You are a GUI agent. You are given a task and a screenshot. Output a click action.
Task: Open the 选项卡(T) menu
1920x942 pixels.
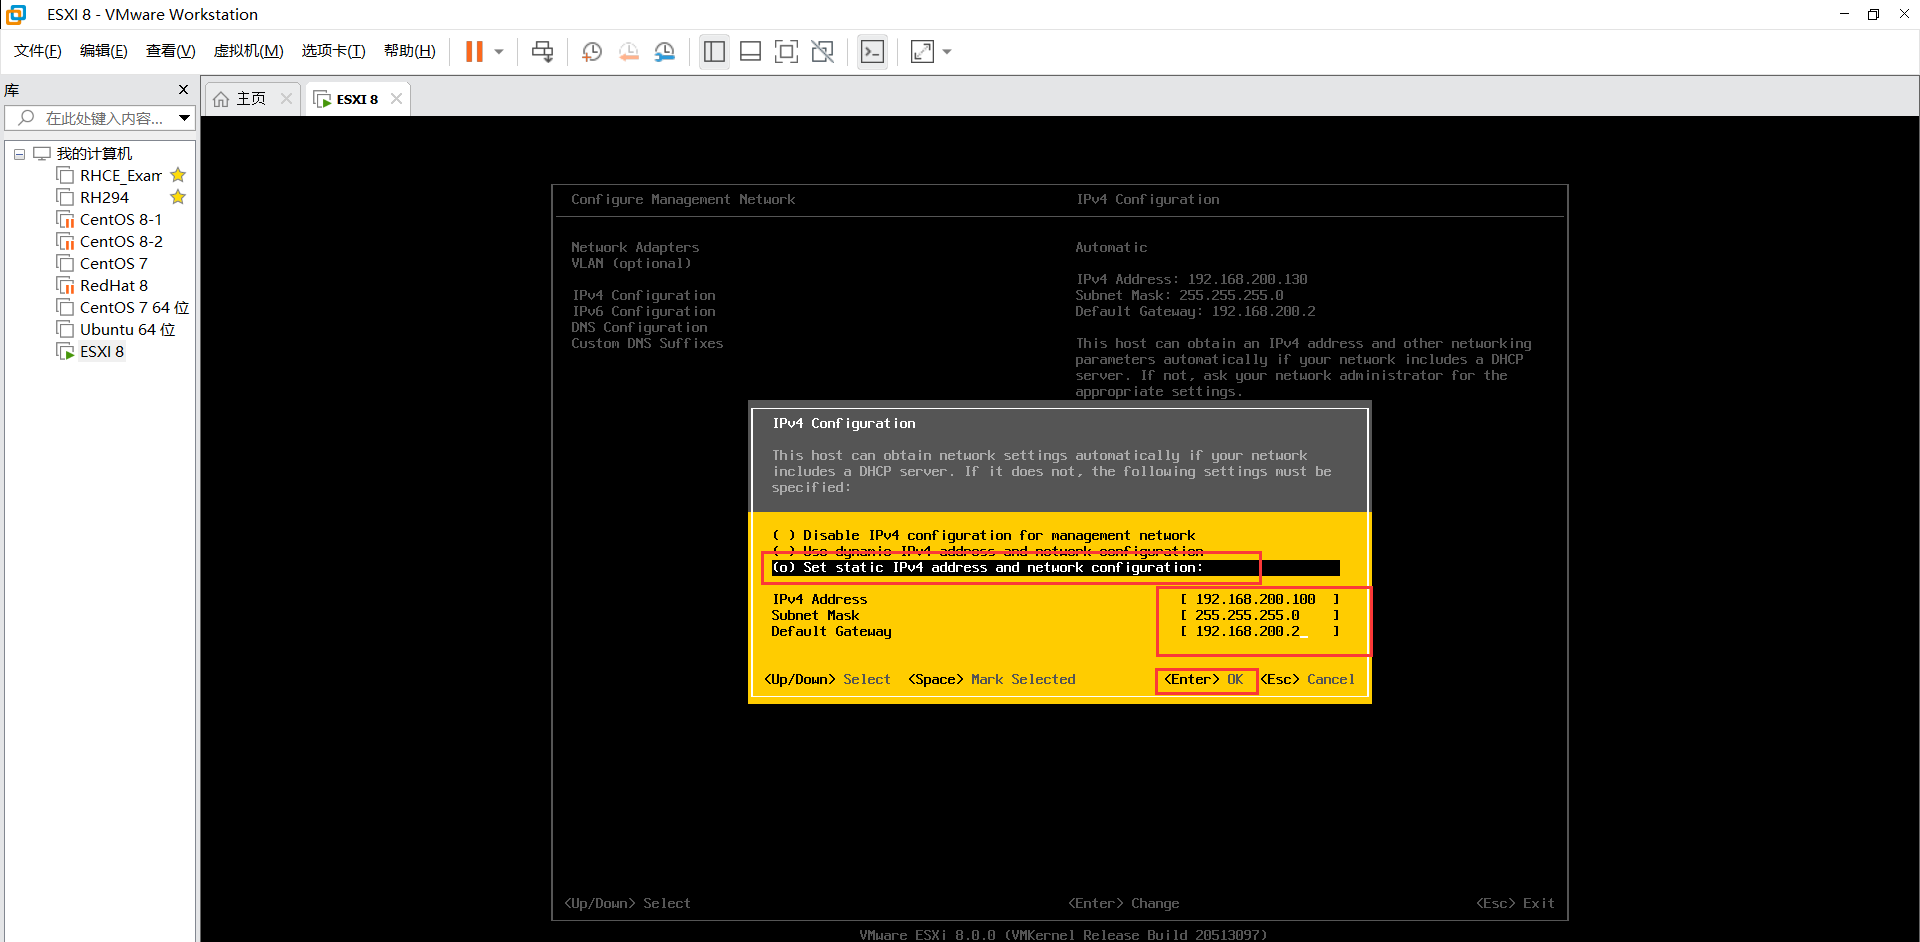coord(334,51)
